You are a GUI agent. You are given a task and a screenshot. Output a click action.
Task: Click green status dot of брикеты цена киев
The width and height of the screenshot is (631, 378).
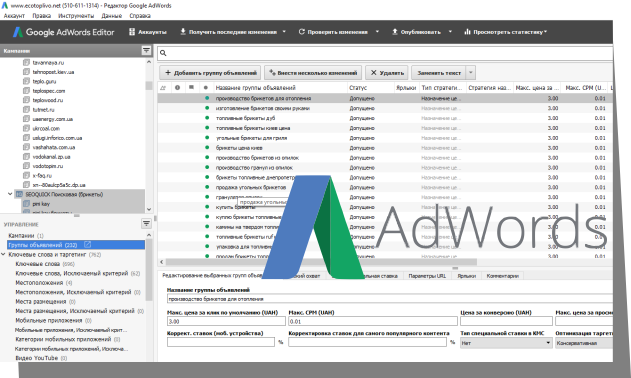(207, 147)
